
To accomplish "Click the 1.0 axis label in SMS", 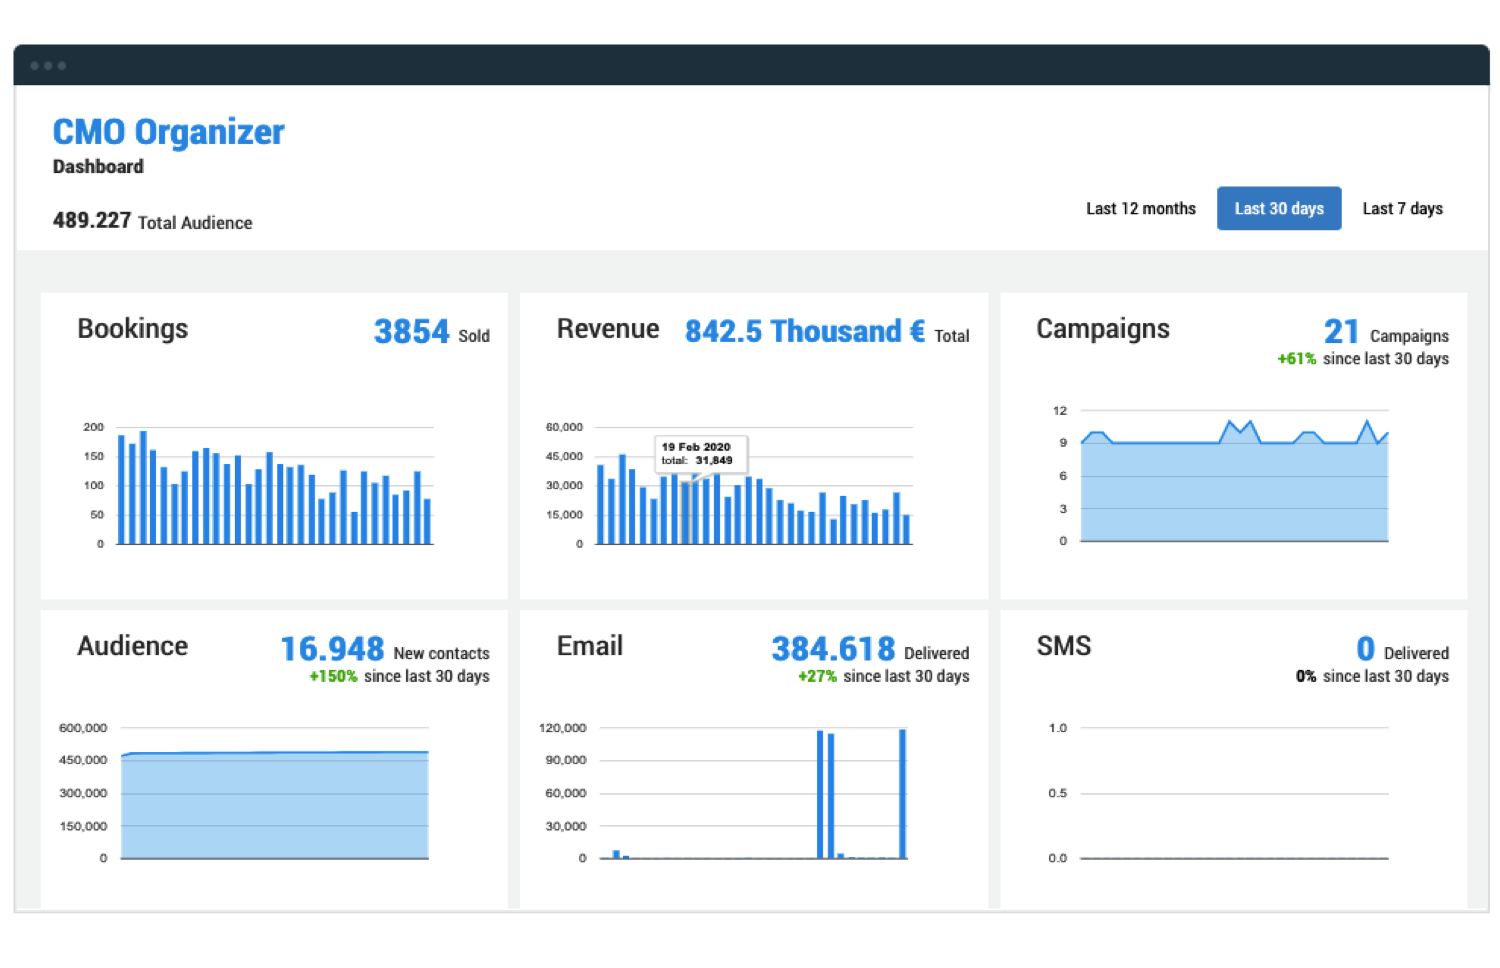I will (1058, 728).
